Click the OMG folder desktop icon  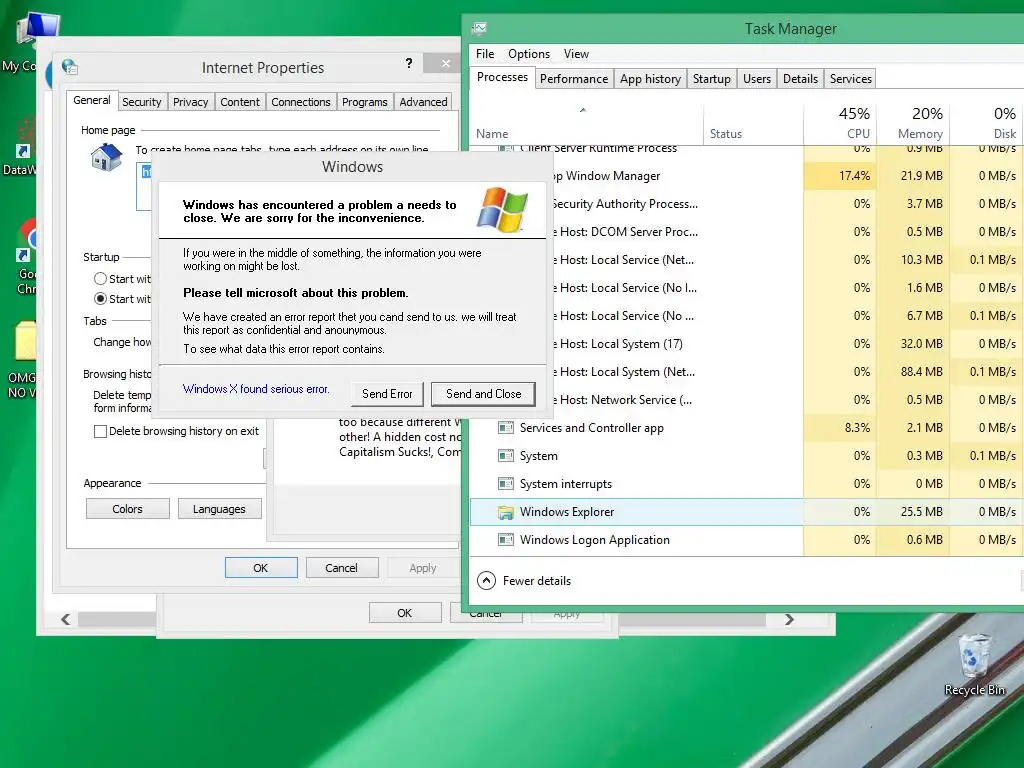coord(24,360)
